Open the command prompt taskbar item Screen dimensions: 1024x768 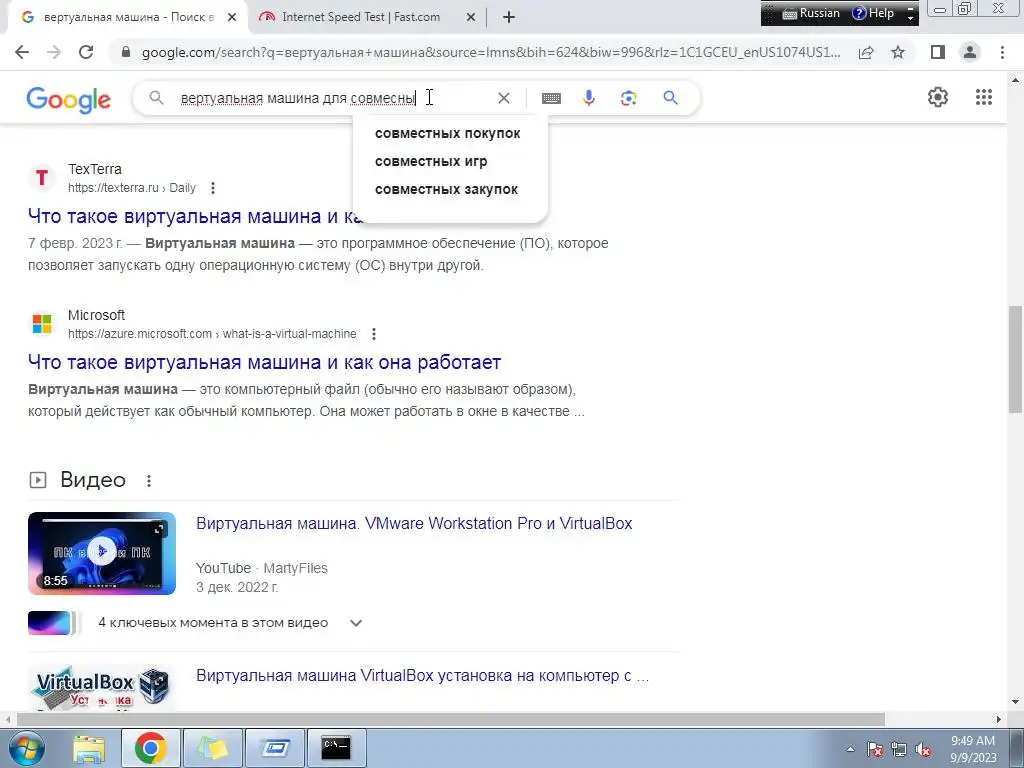(x=336, y=748)
